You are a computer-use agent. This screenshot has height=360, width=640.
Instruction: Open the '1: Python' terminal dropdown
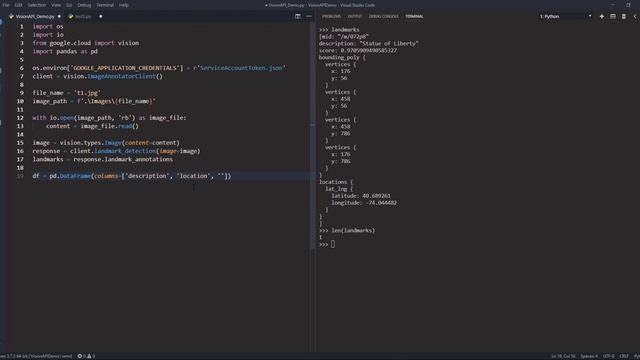coord(565,16)
